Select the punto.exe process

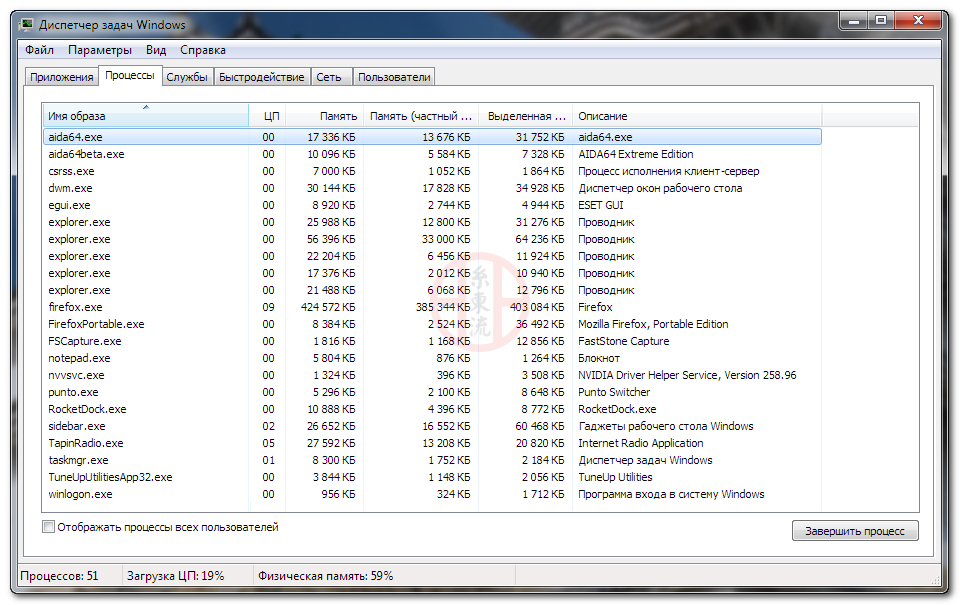(432, 392)
